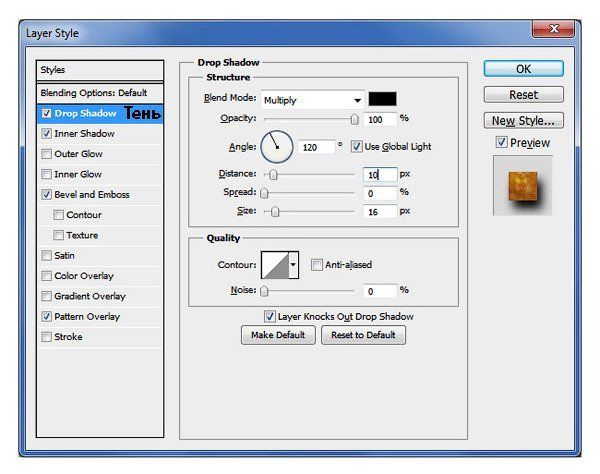The height and width of the screenshot is (474, 600).
Task: Click the Noise slider handle
Action: click(264, 291)
